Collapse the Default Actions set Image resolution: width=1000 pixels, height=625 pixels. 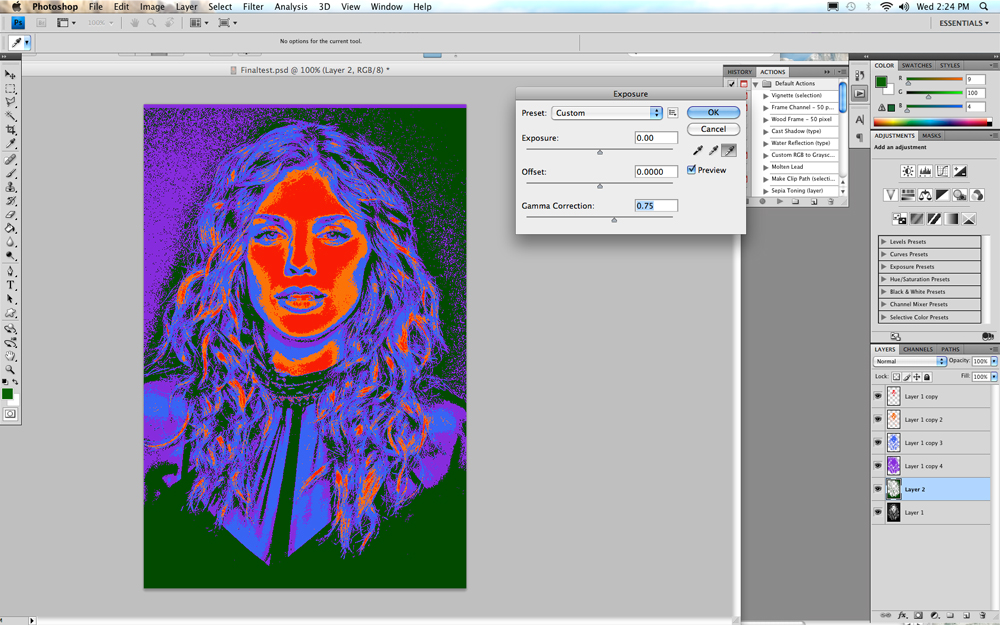coord(756,84)
